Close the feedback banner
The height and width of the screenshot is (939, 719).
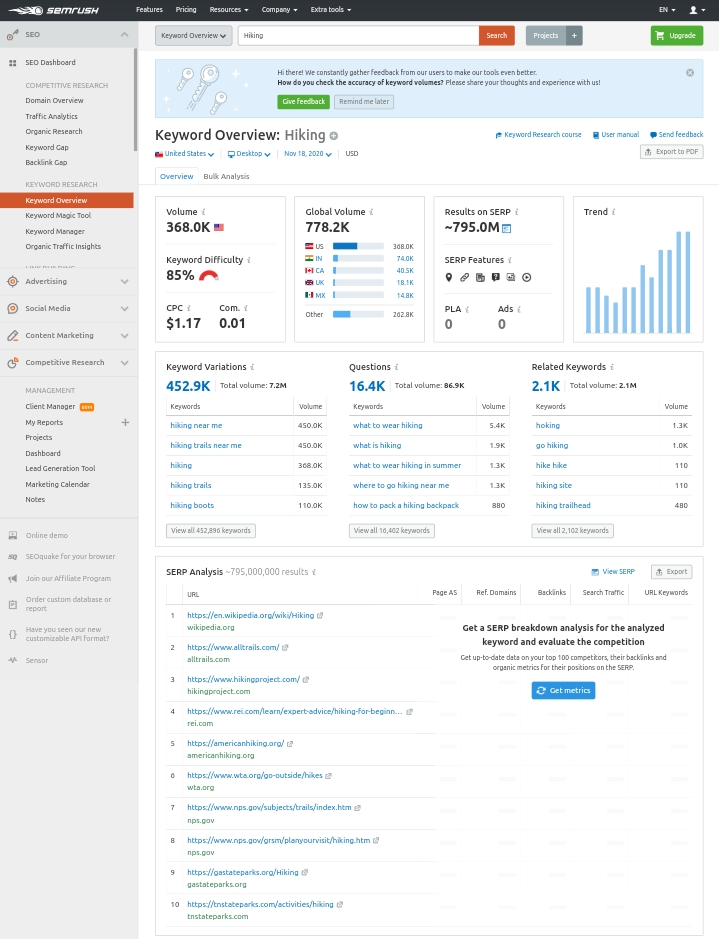point(690,72)
